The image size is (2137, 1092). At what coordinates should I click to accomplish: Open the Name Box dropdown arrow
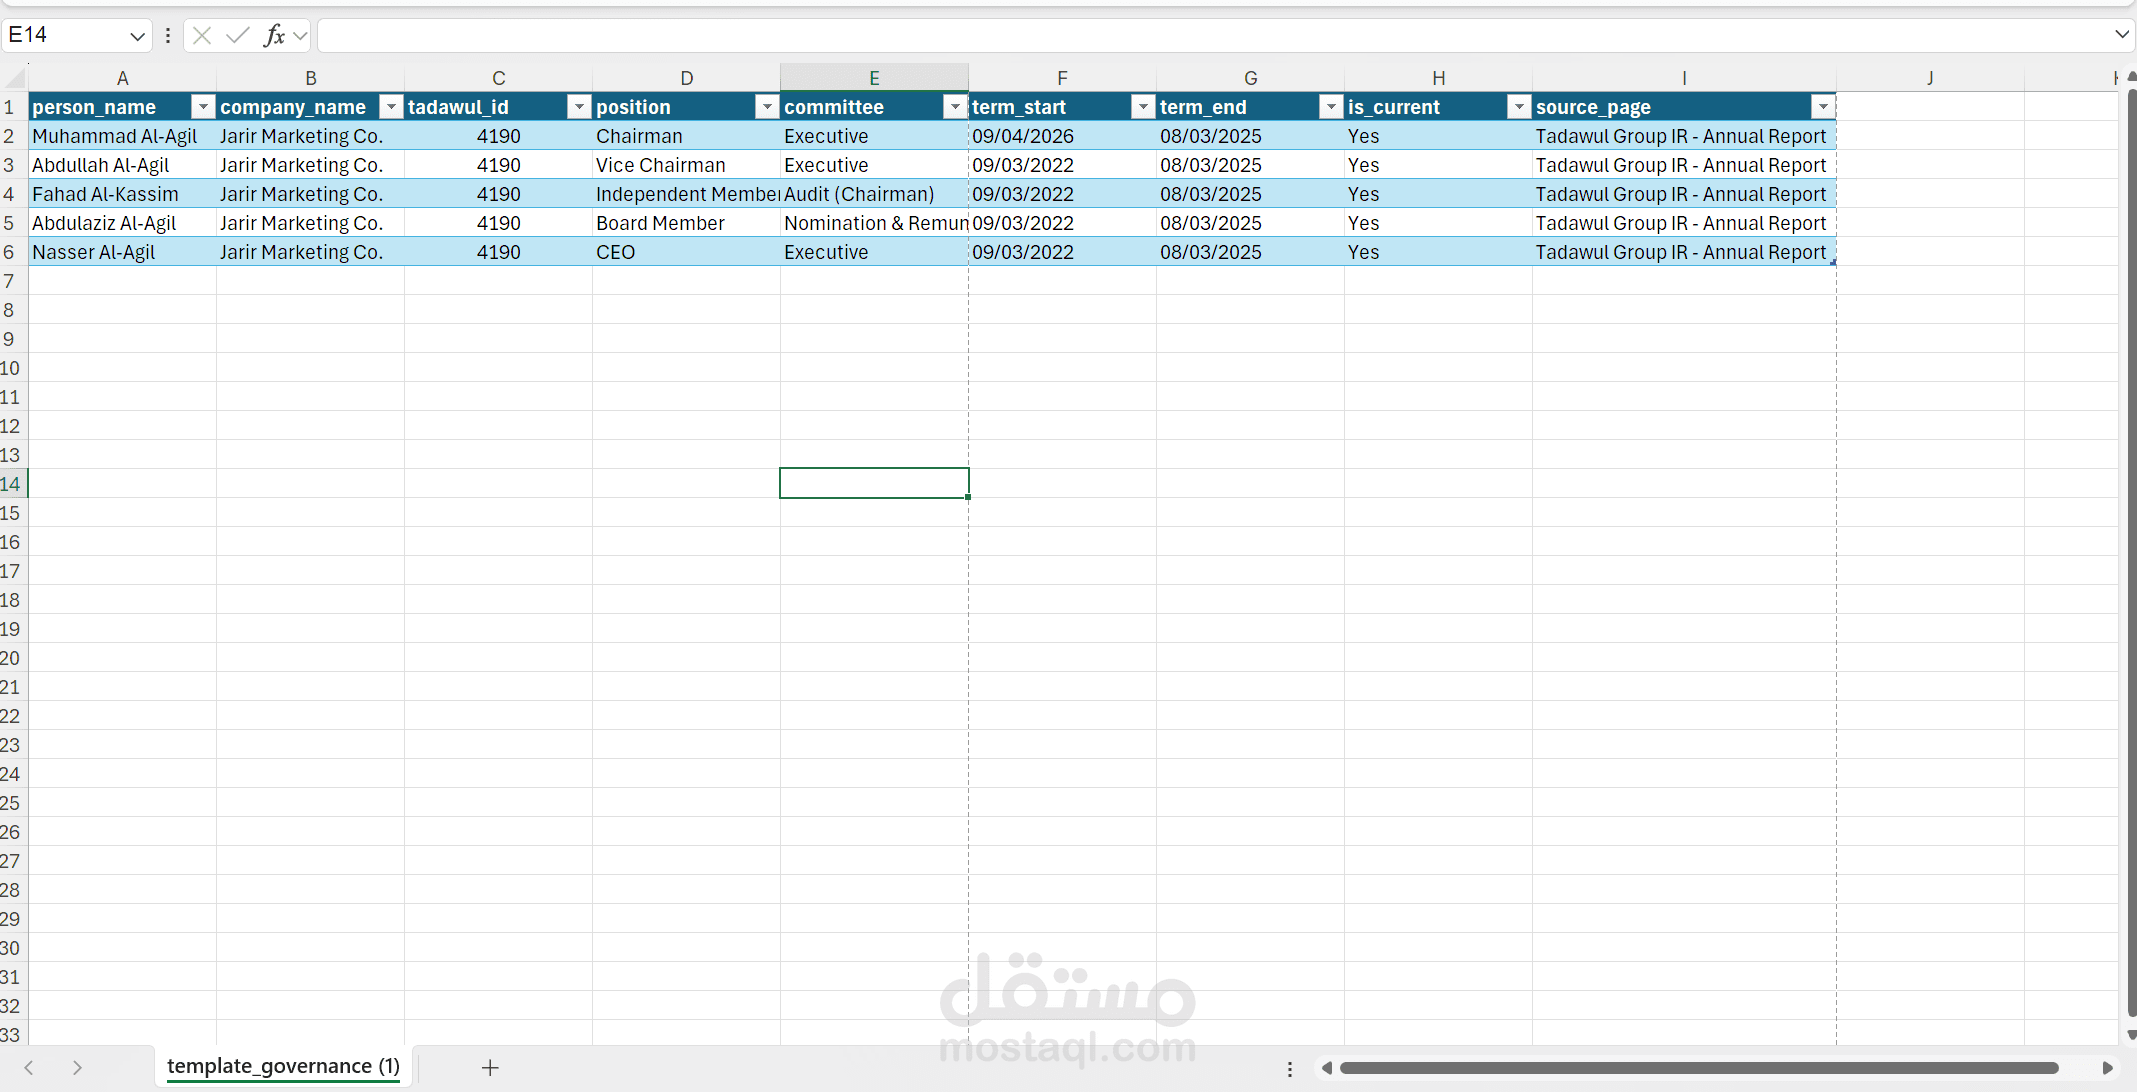pos(137,37)
